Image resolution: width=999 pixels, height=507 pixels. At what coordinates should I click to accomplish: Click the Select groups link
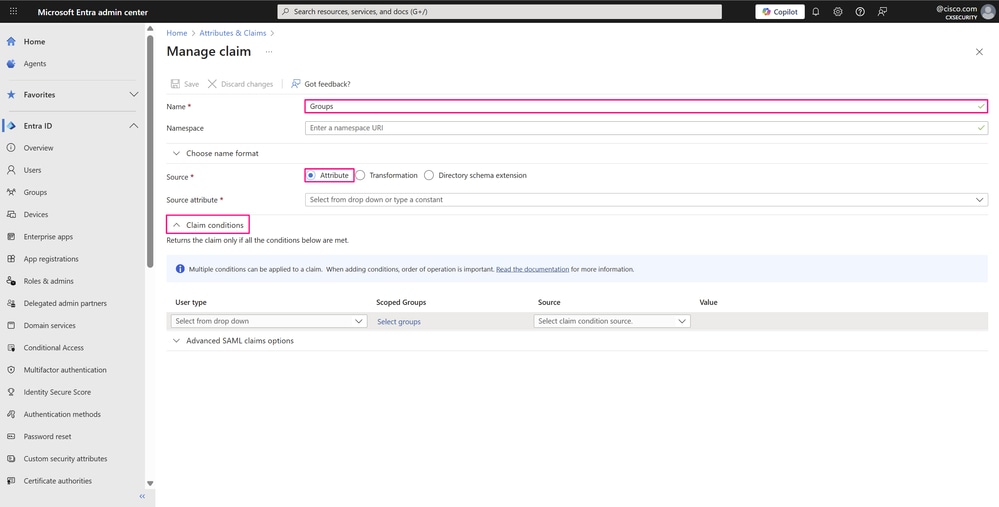399,322
